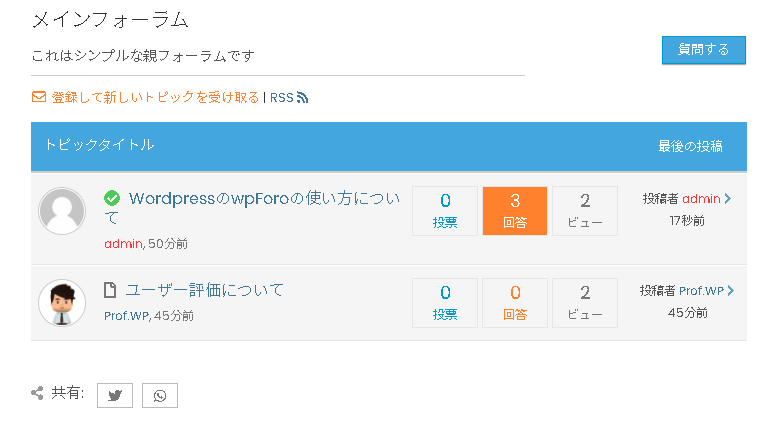Click the share nodes icon beside 共有
The height and width of the screenshot is (438, 778).
(x=37, y=393)
